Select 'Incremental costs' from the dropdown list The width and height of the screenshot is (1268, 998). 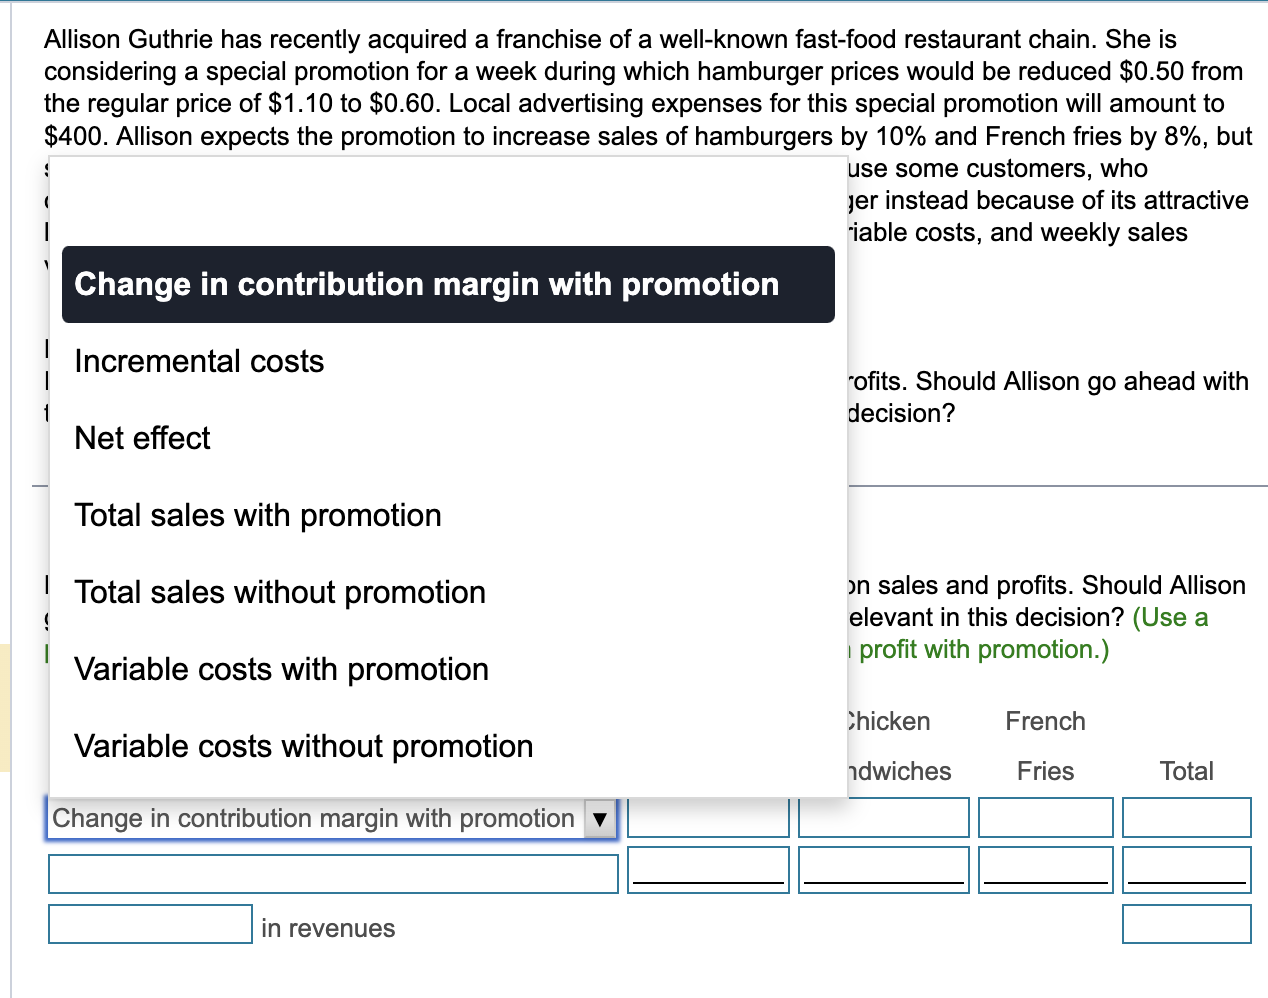[199, 361]
